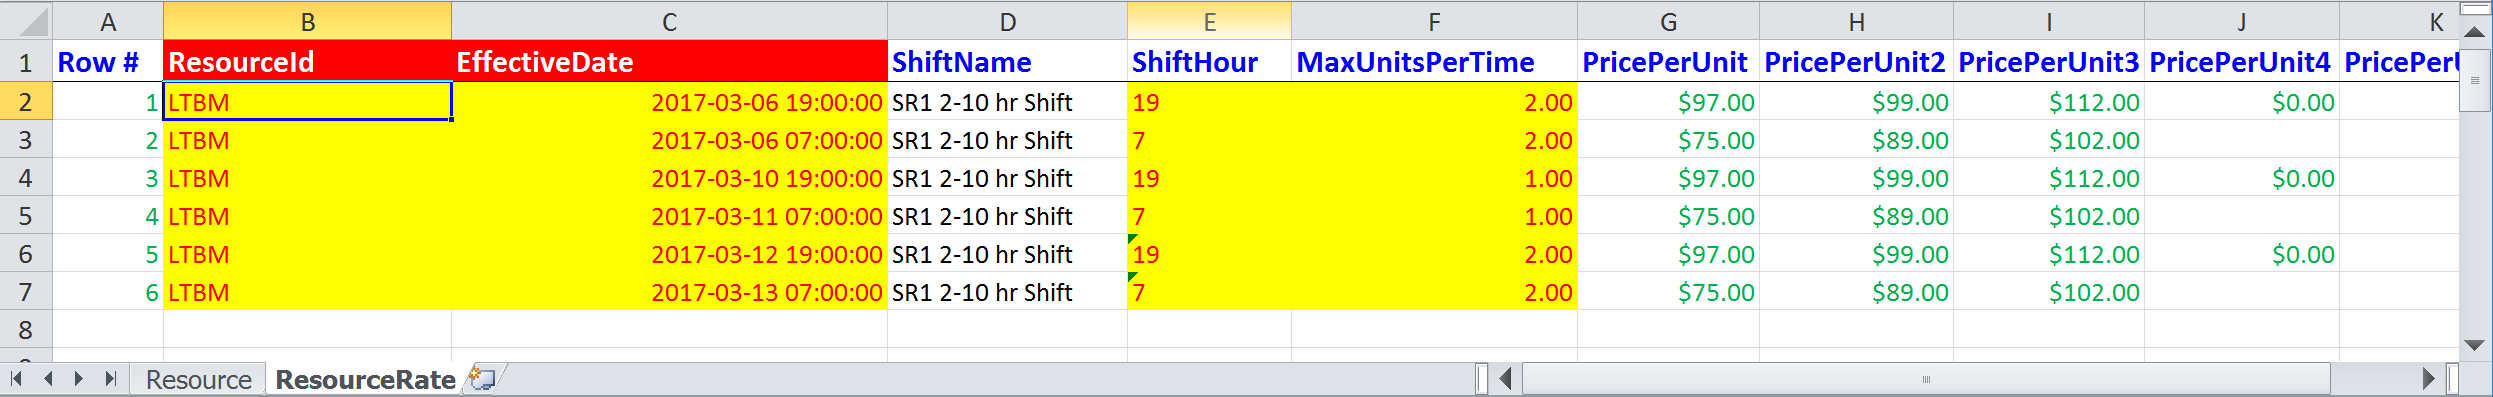
Task: Select cell with 2017-03-10 19:00:00 date
Action: coord(669,178)
